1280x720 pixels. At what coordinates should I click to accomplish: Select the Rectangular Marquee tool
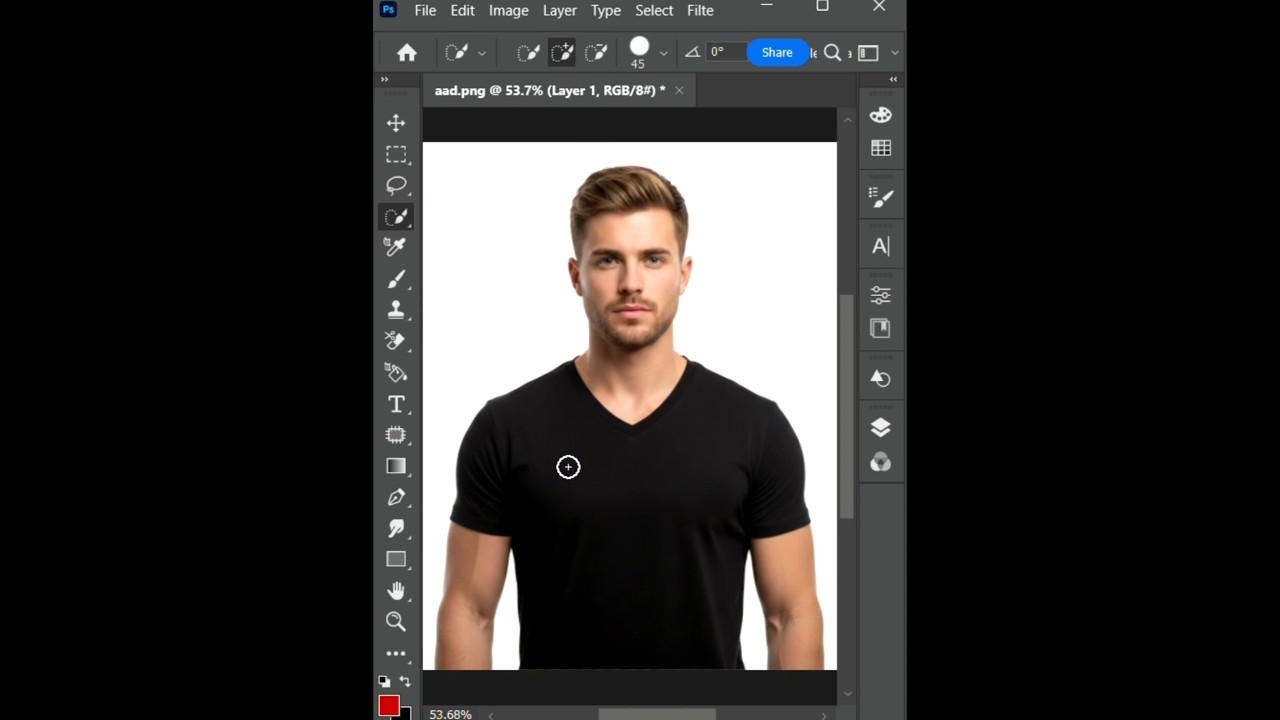tap(396, 154)
